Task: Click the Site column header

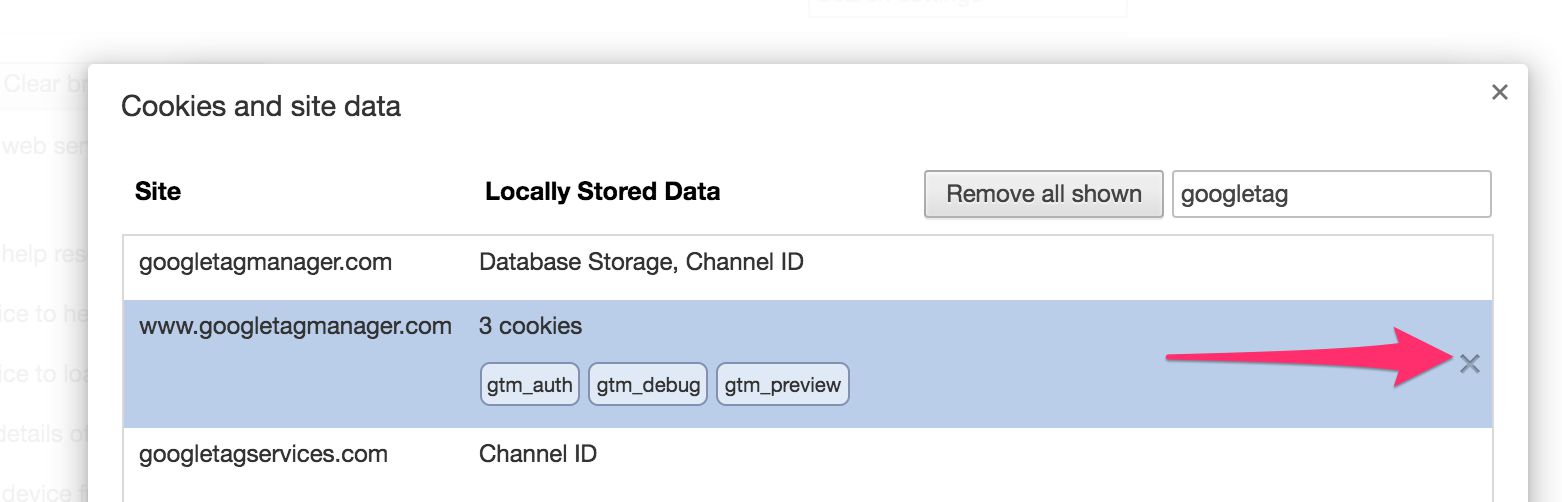Action: (158, 191)
